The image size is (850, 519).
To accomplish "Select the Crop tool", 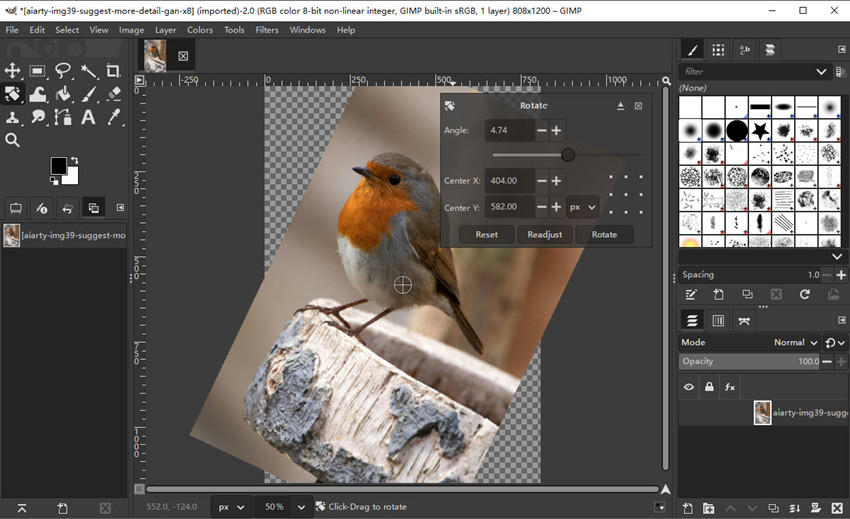I will 113,71.
